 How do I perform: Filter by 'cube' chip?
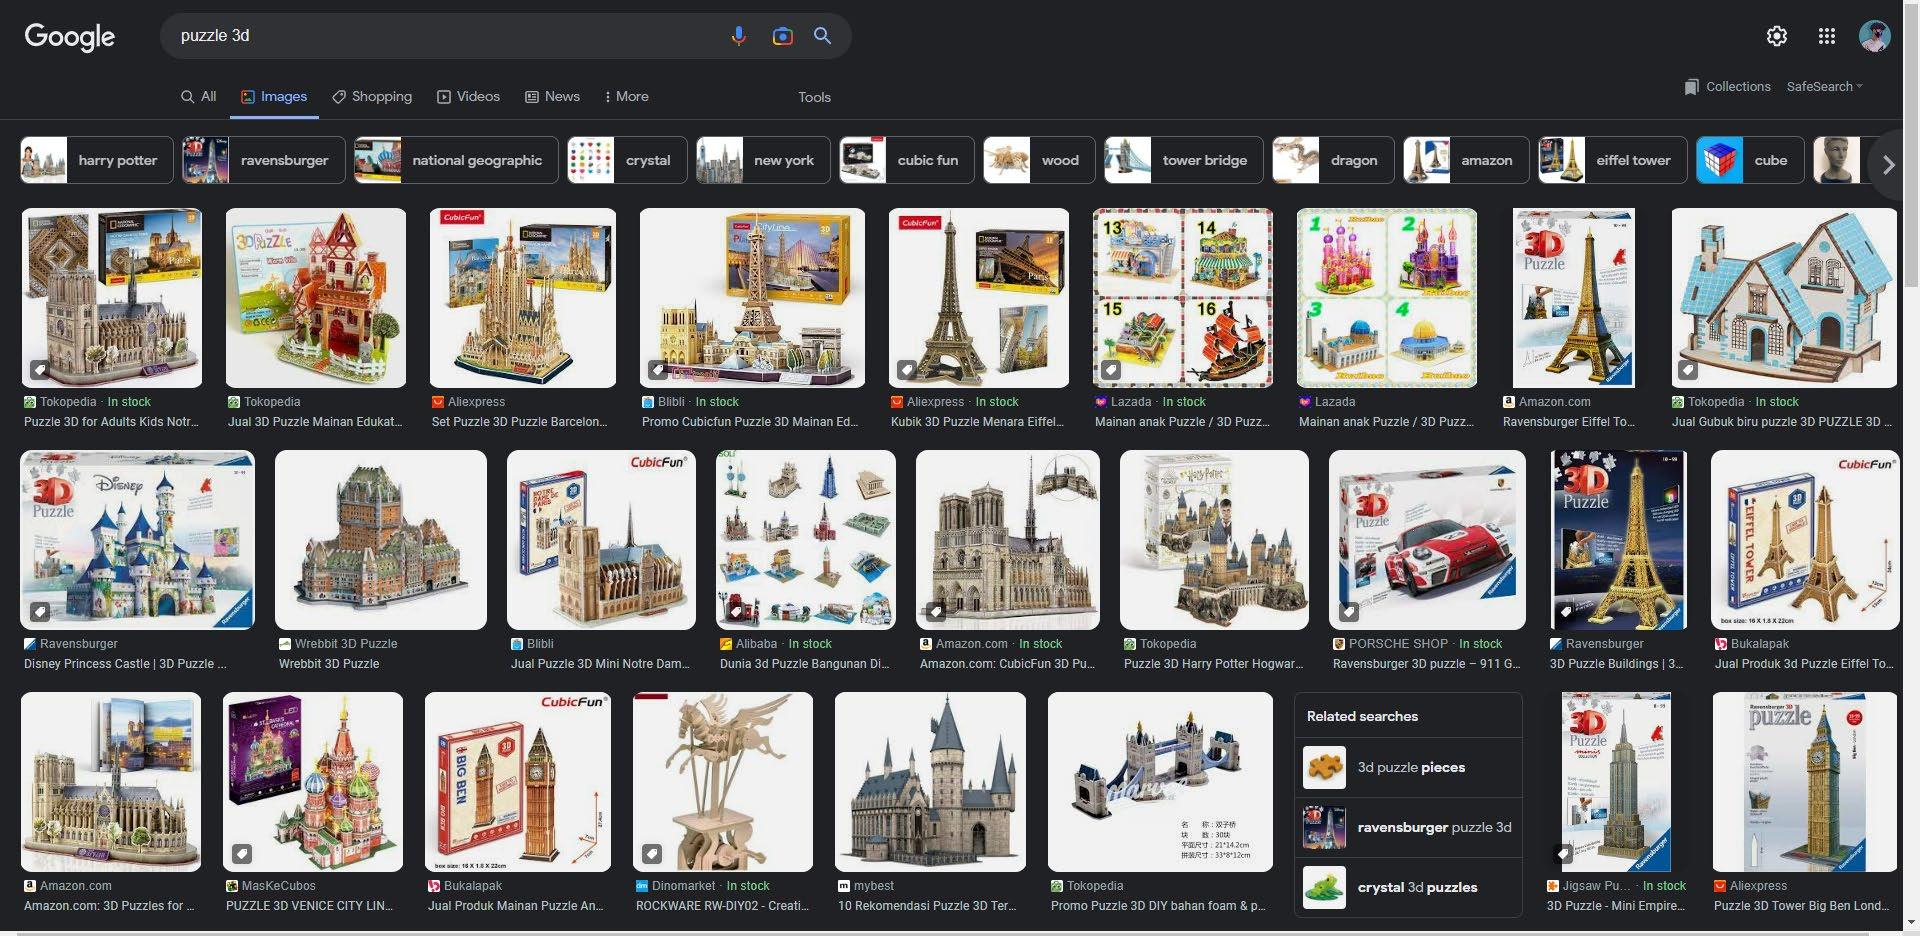click(1750, 160)
